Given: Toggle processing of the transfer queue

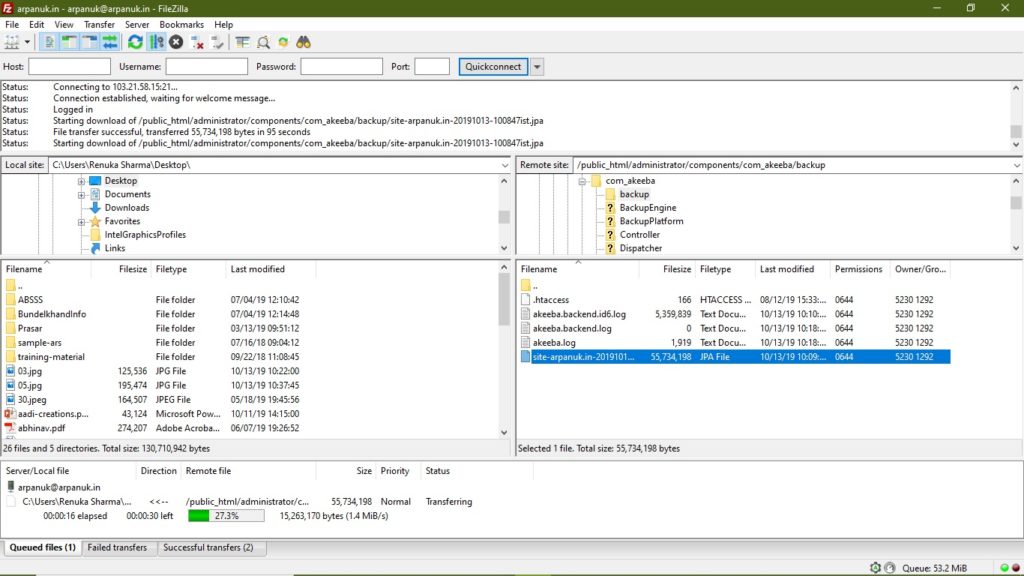Looking at the screenshot, I should click(x=157, y=42).
